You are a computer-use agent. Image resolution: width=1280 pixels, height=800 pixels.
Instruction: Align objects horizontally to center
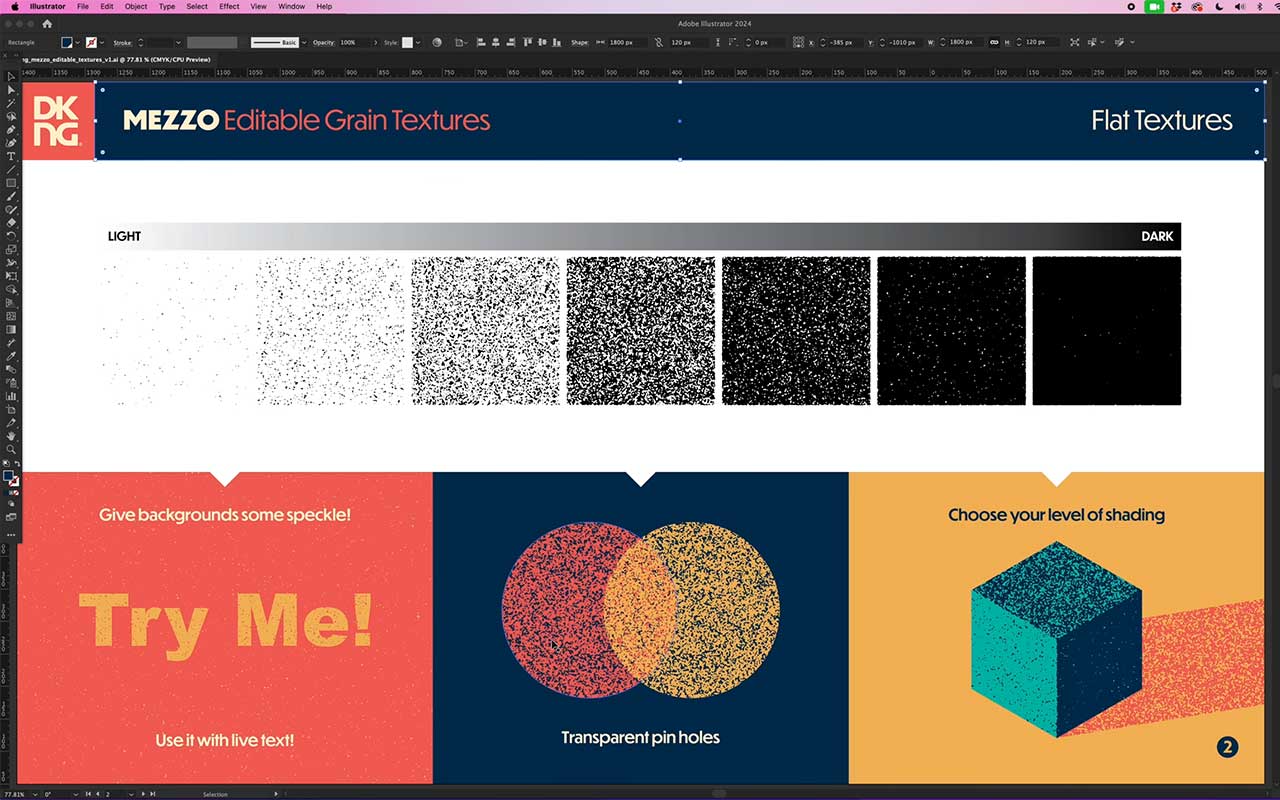pos(495,42)
